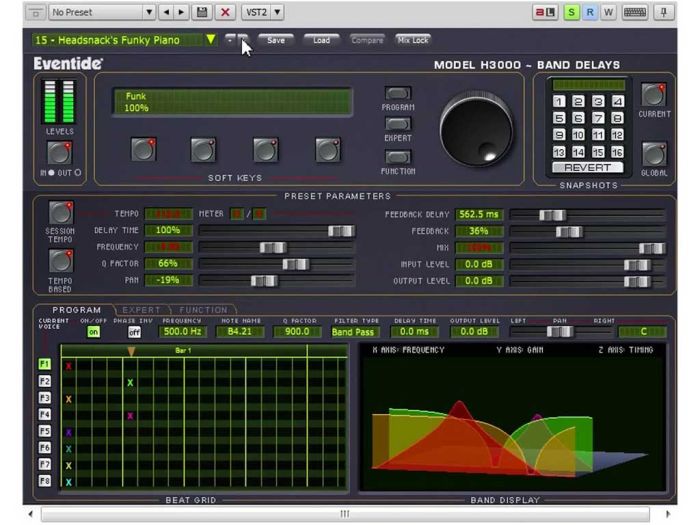Click the Output Level slider handle
The width and height of the screenshot is (700, 525).
pyautogui.click(x=637, y=281)
